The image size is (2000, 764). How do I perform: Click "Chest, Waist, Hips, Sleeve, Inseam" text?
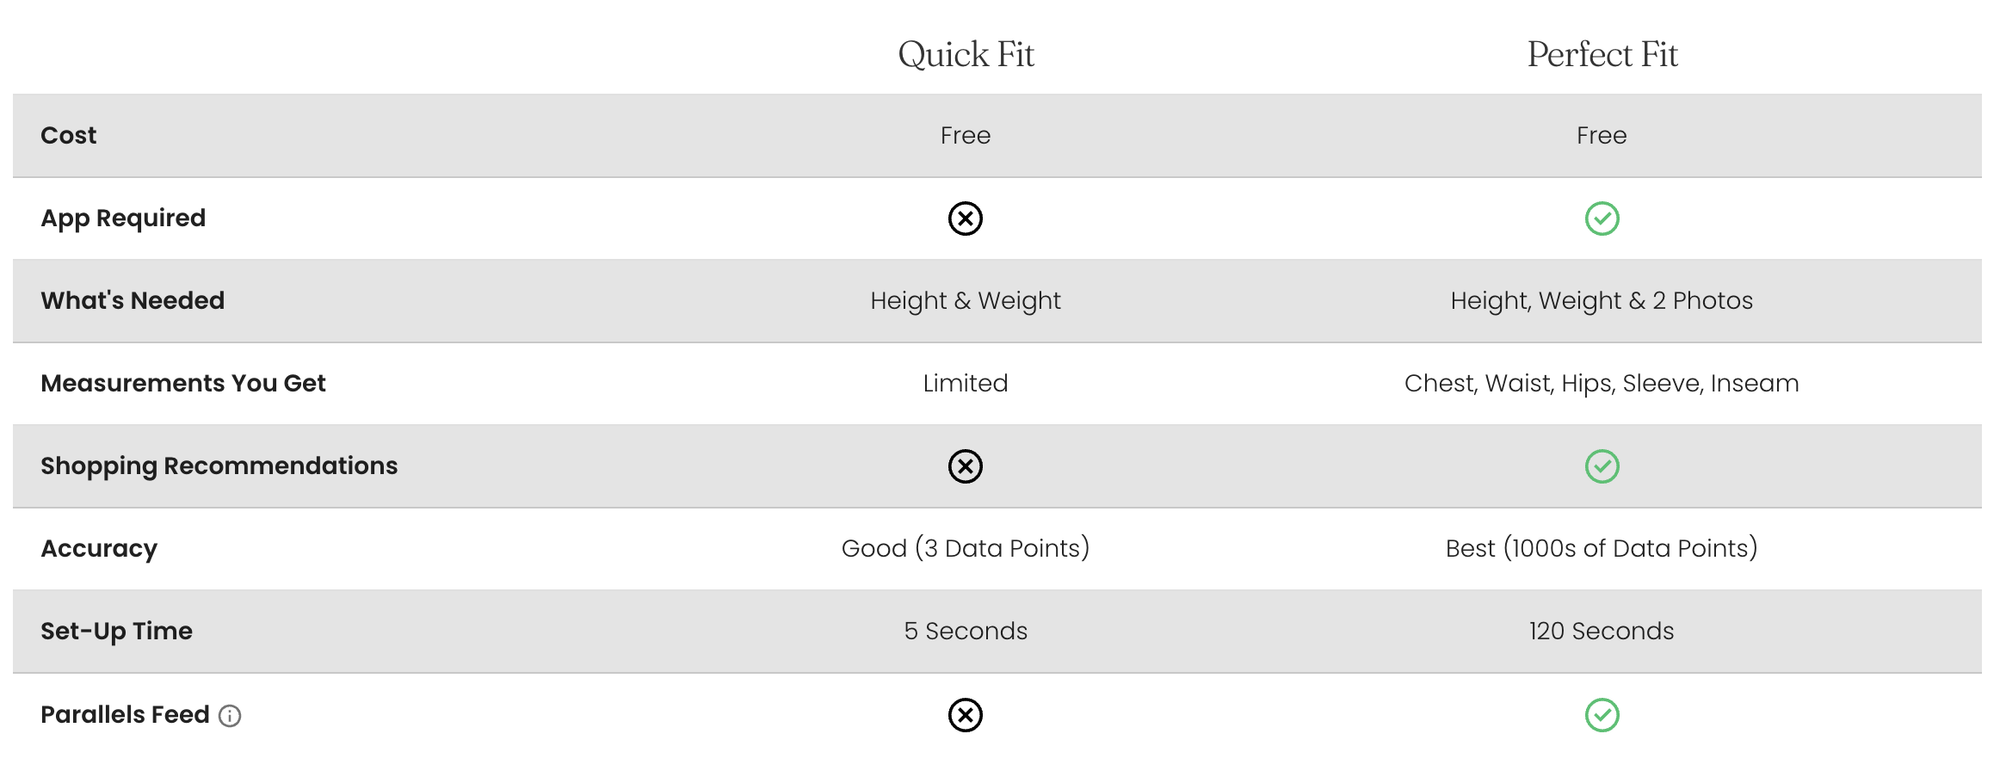(x=1601, y=383)
